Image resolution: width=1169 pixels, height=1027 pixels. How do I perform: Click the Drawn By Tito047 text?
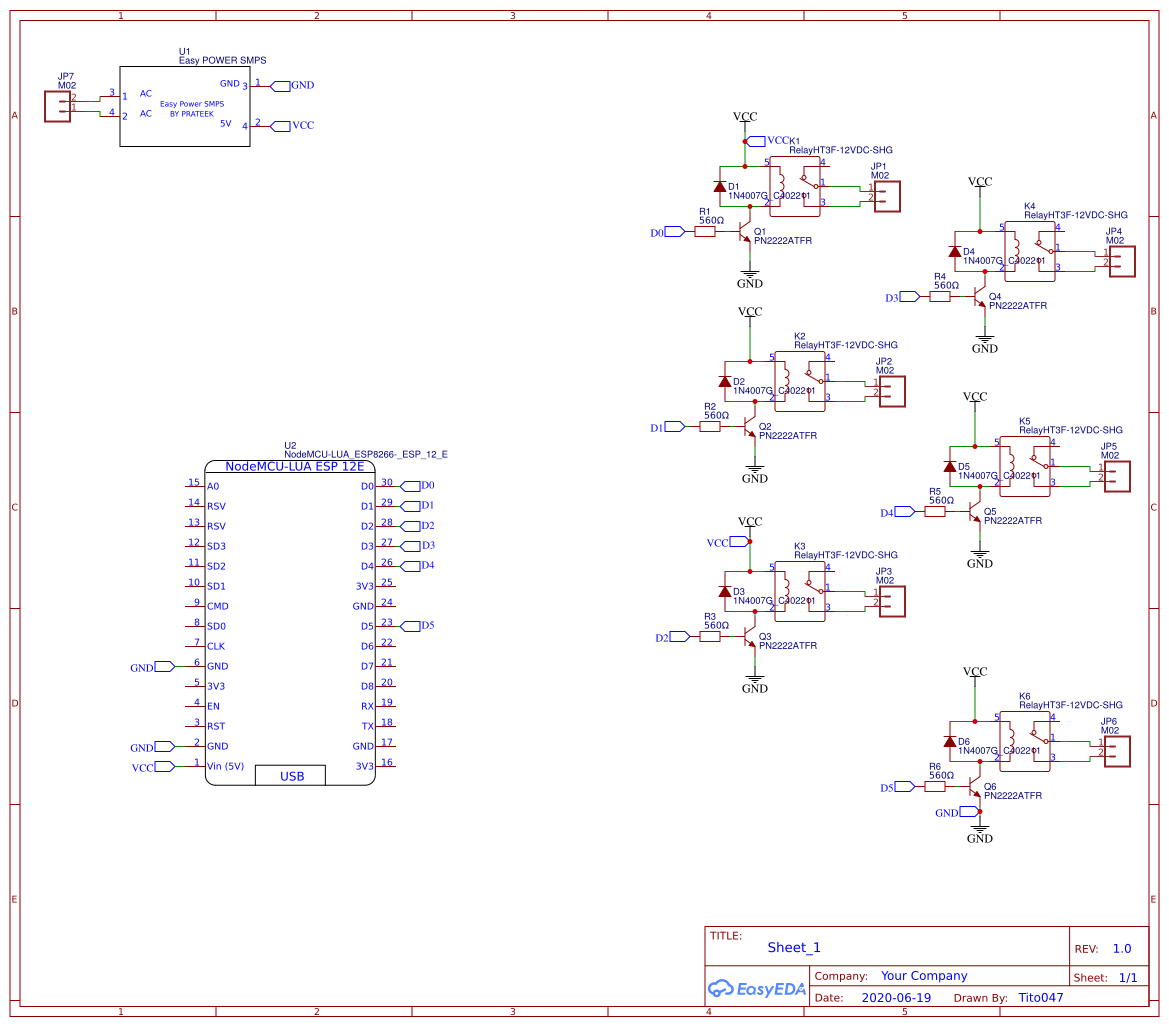click(1038, 997)
